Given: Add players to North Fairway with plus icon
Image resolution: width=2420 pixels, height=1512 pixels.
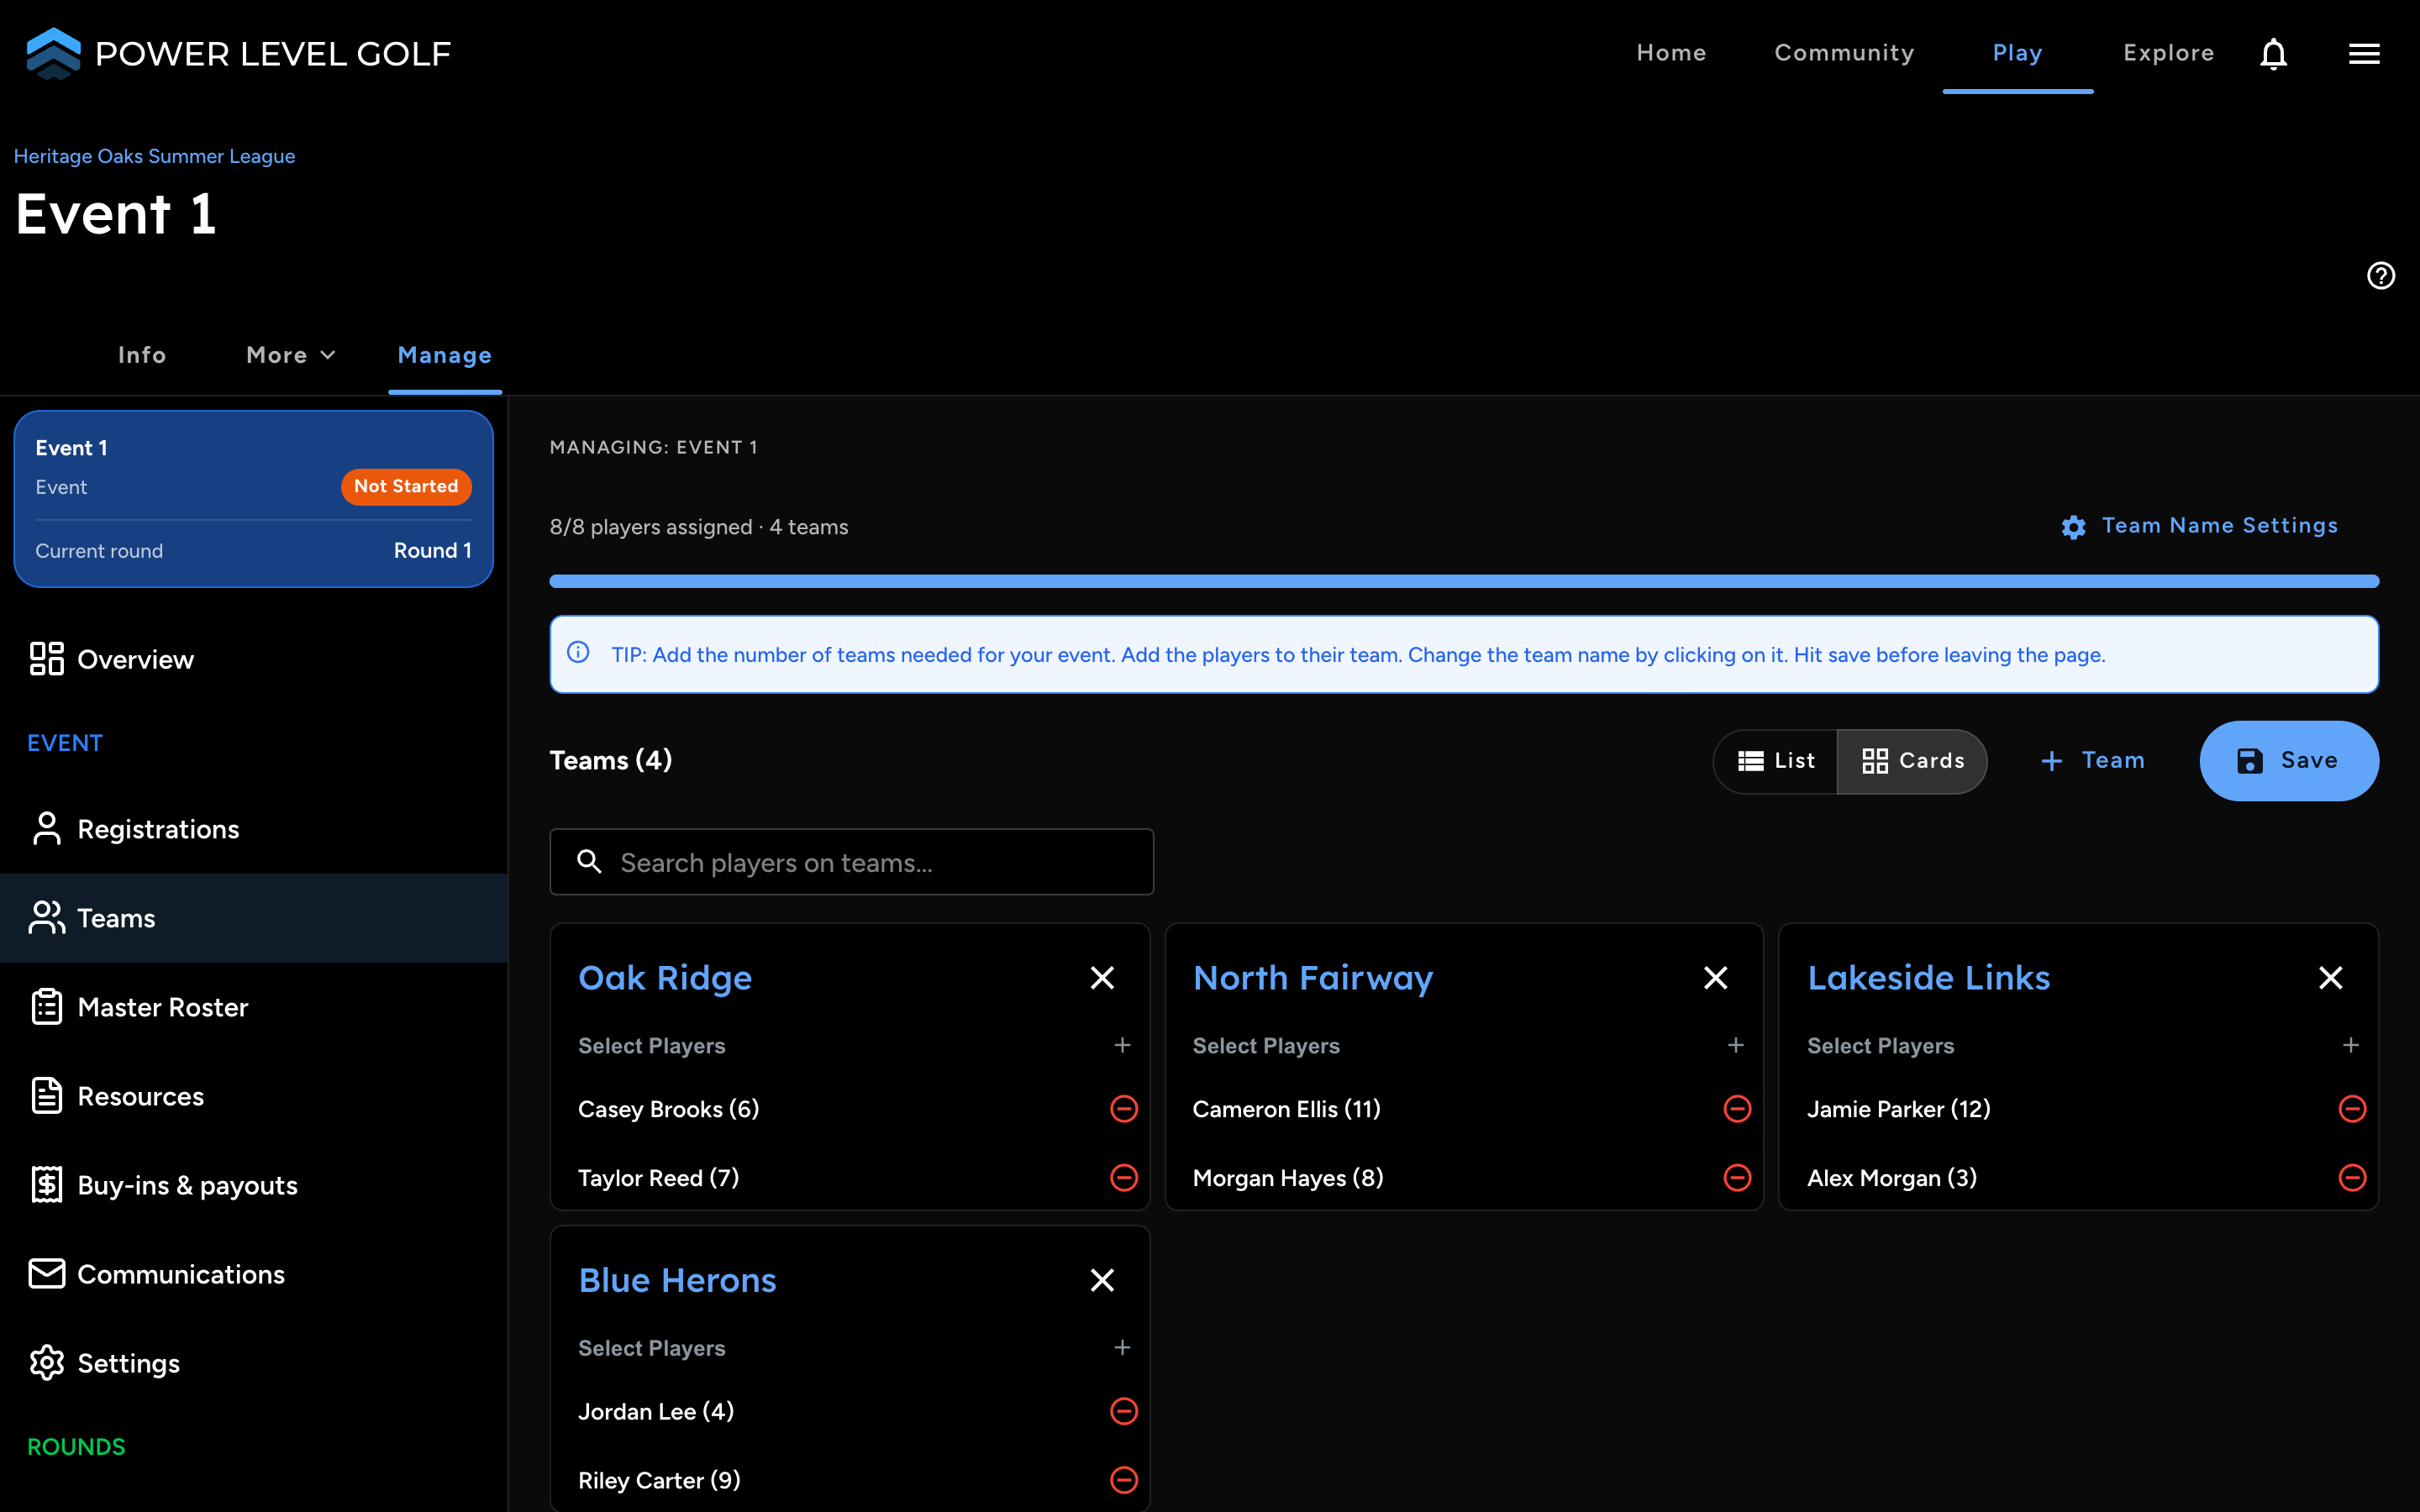Looking at the screenshot, I should coord(1736,1045).
